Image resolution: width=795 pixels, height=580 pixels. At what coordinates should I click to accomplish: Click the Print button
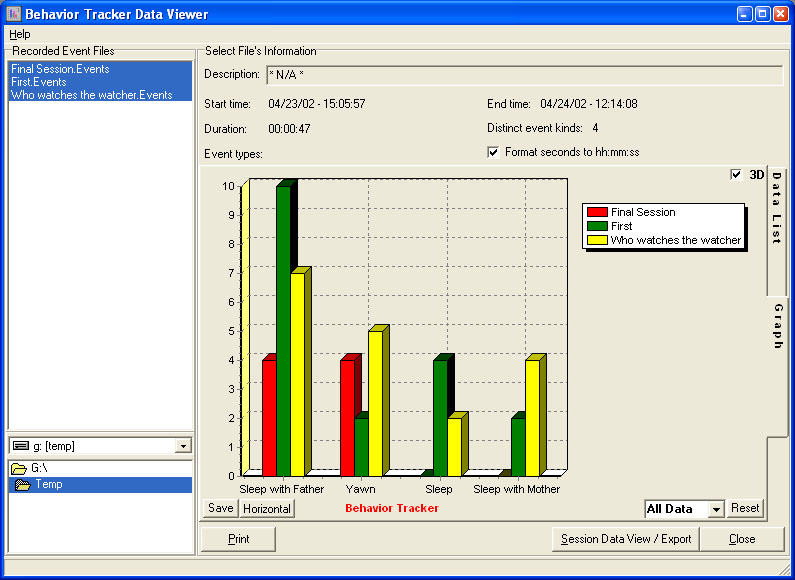[x=238, y=539]
